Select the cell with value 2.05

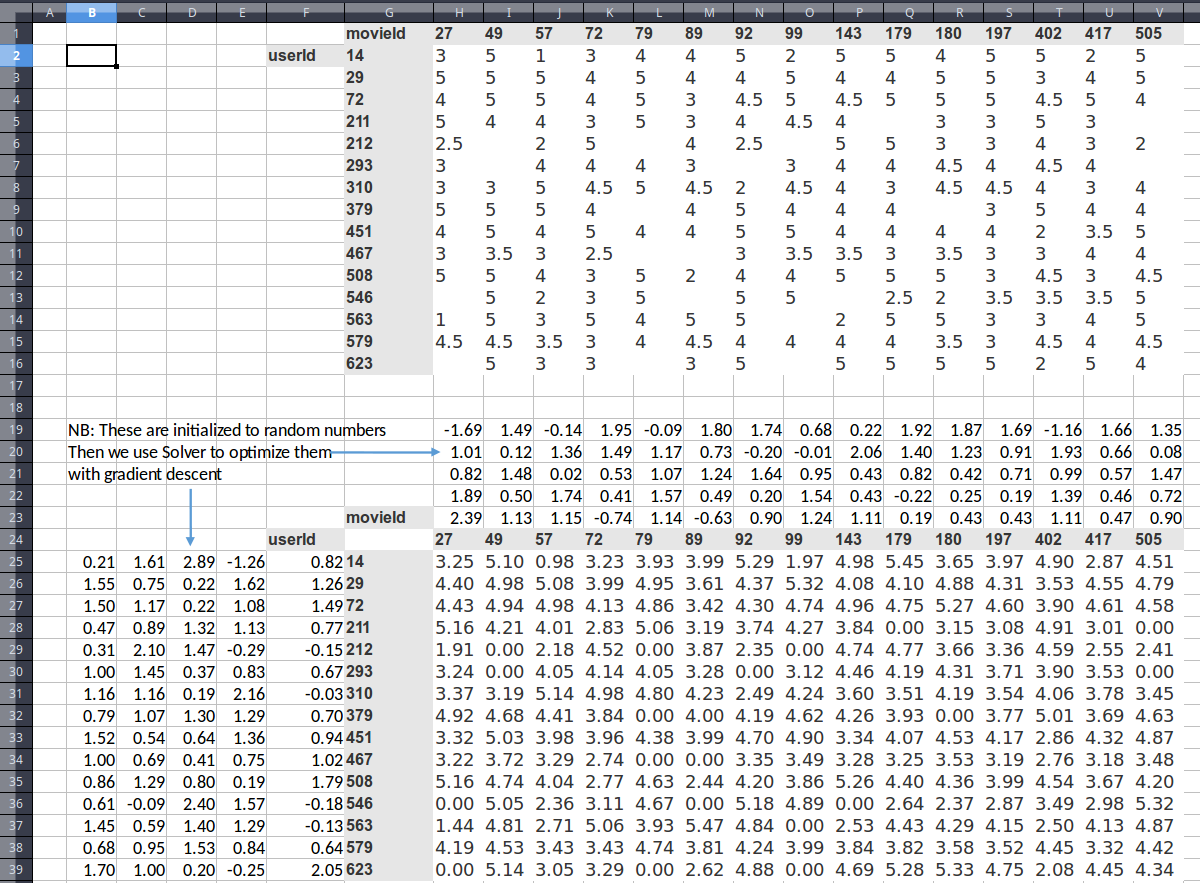point(305,870)
